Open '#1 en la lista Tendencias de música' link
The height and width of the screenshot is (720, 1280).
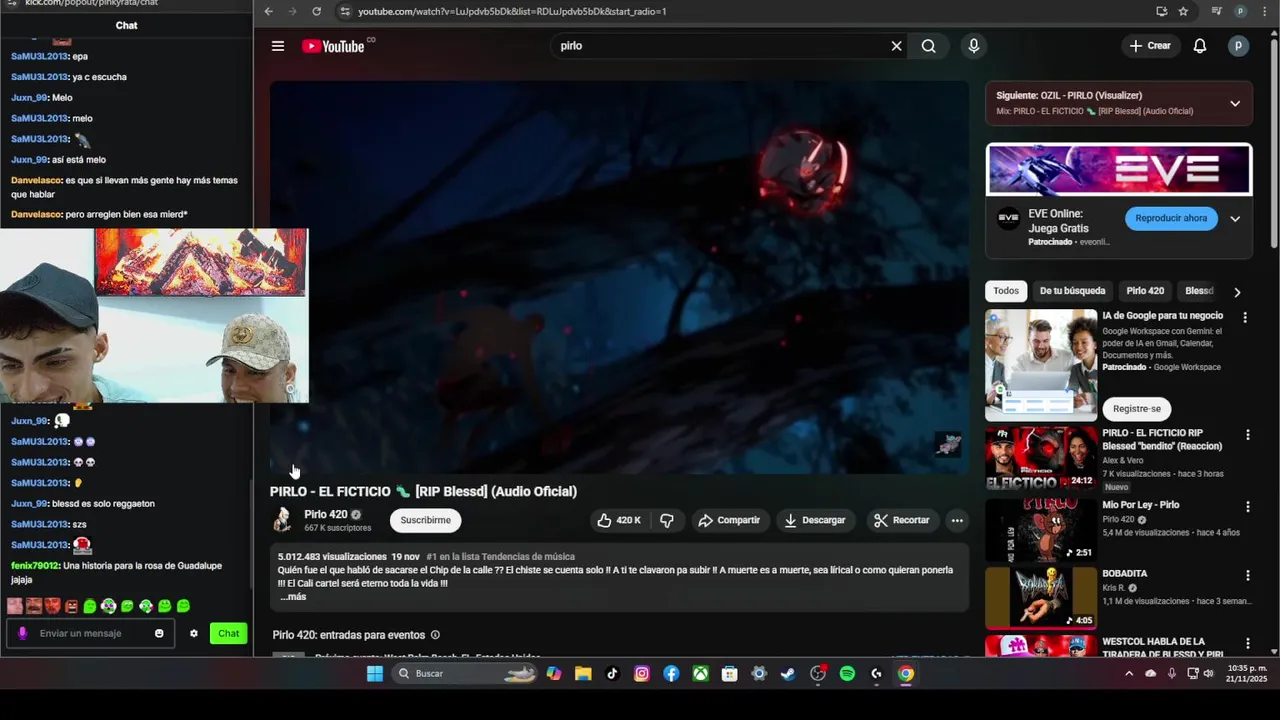tap(500, 557)
